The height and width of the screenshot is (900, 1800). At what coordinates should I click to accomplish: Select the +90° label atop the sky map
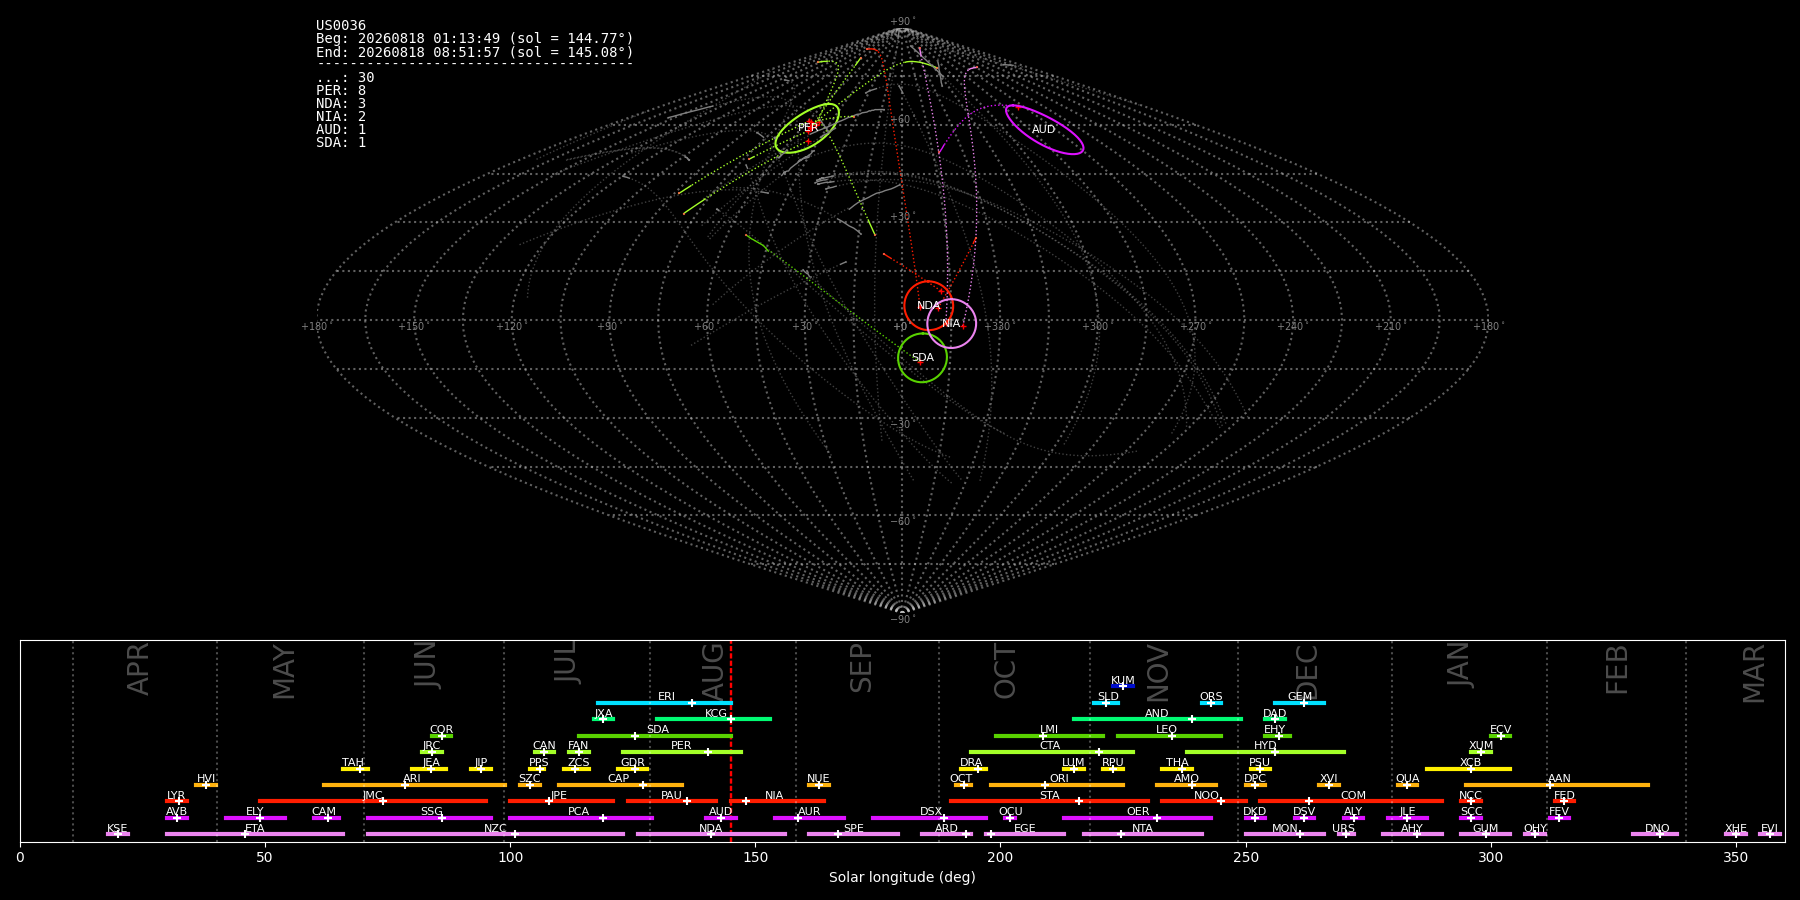(x=902, y=22)
